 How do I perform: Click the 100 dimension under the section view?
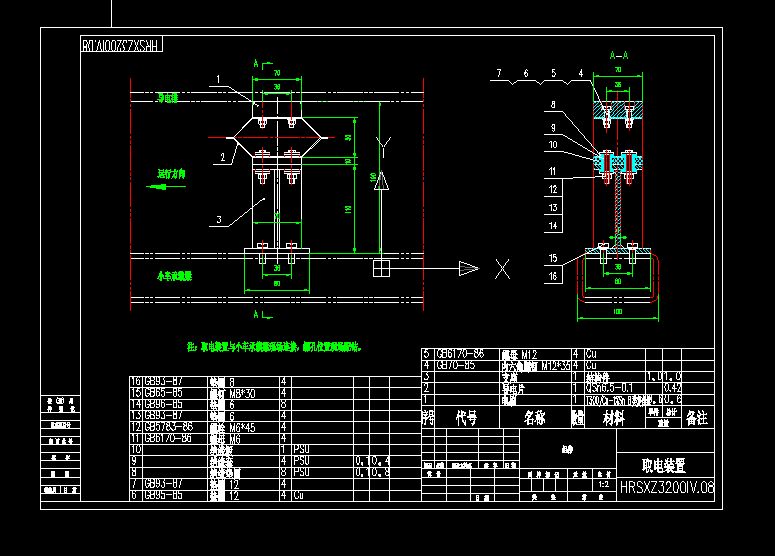click(x=618, y=312)
